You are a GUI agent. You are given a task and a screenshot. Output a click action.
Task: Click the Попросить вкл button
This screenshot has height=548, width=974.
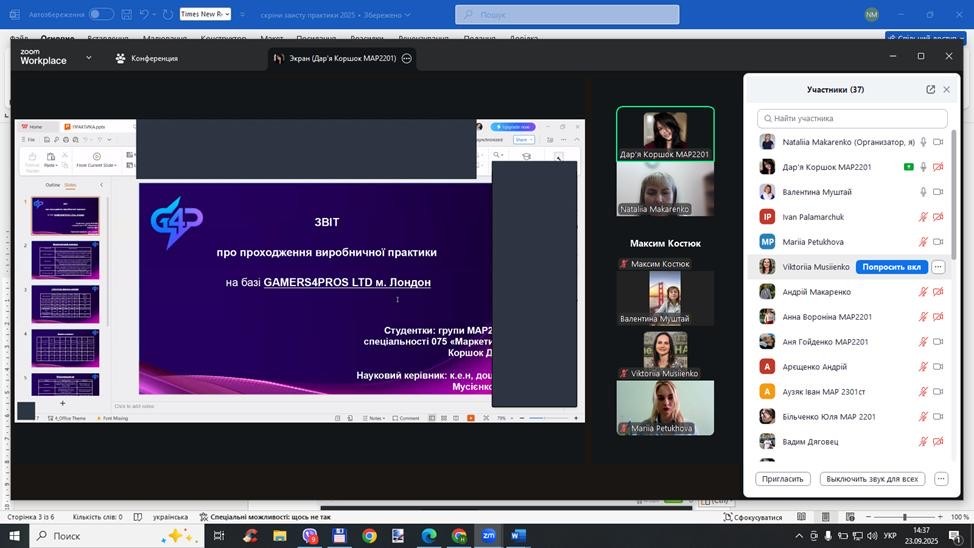coord(891,267)
